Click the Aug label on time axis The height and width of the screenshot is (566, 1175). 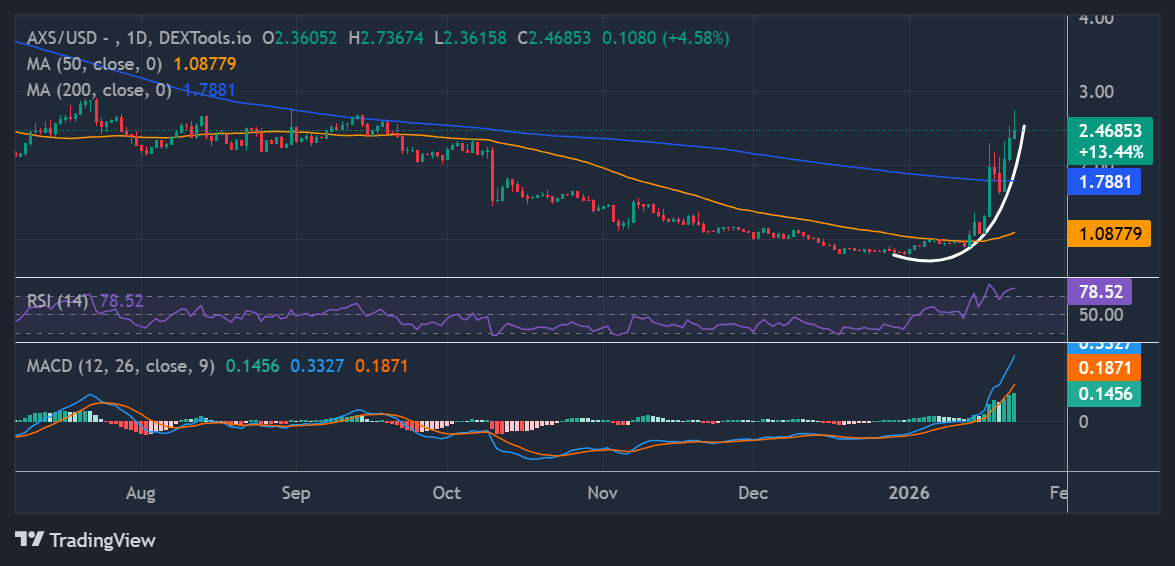pos(141,493)
